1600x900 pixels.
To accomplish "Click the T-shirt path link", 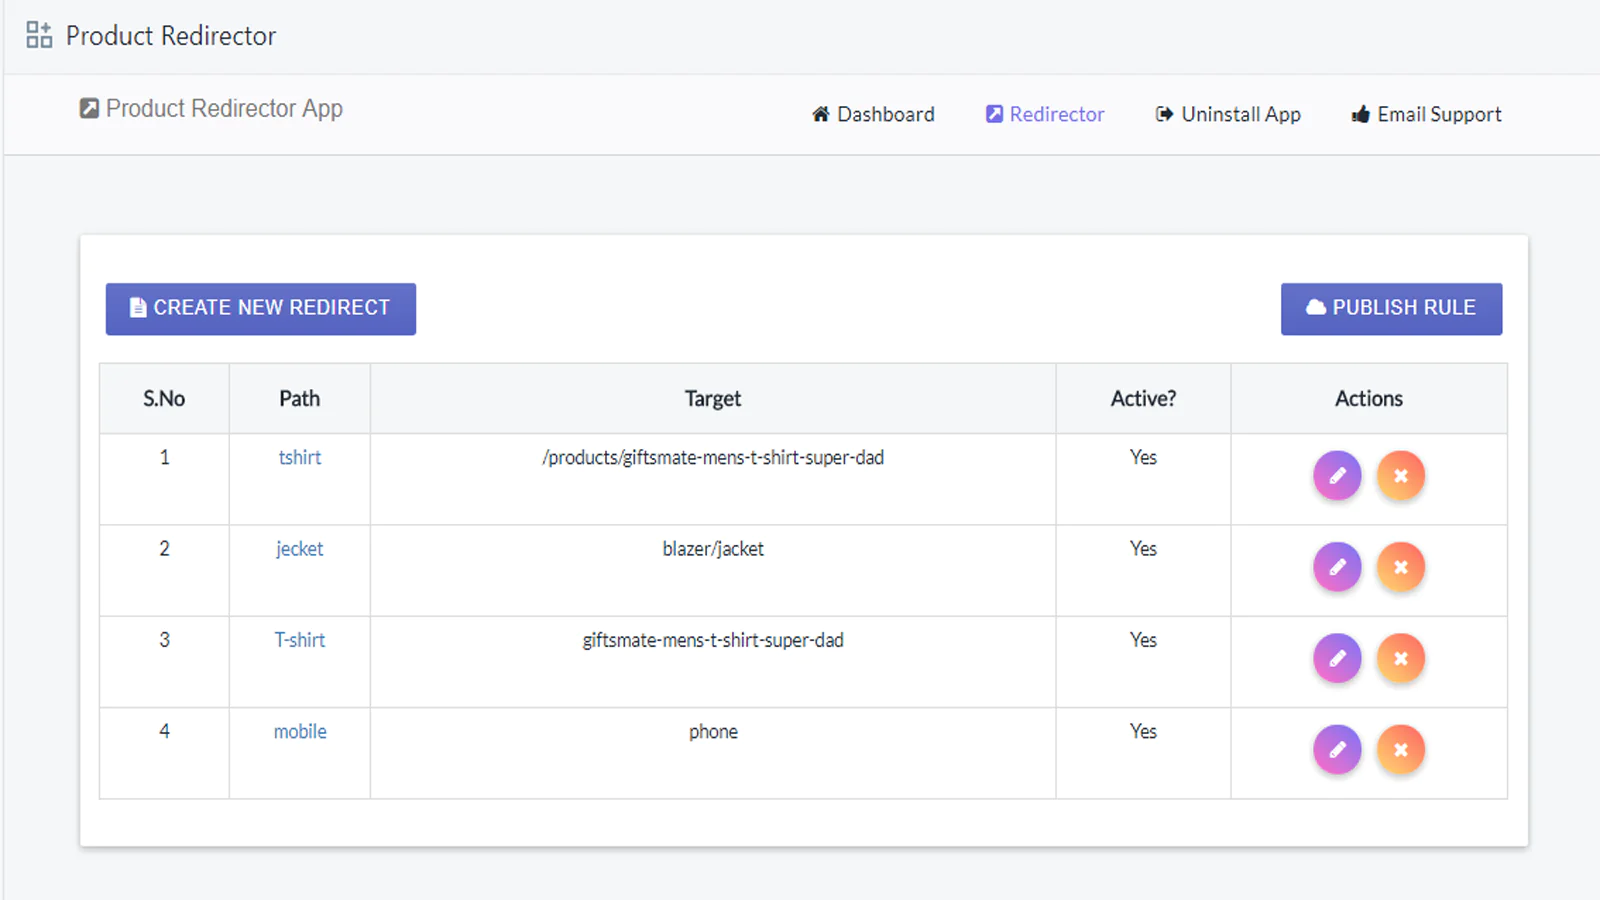I will tap(300, 640).
